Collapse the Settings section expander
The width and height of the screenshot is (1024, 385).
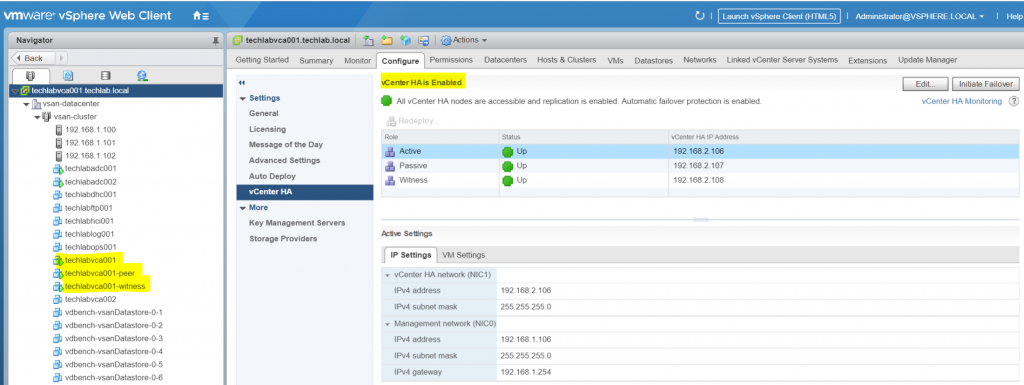tap(243, 99)
